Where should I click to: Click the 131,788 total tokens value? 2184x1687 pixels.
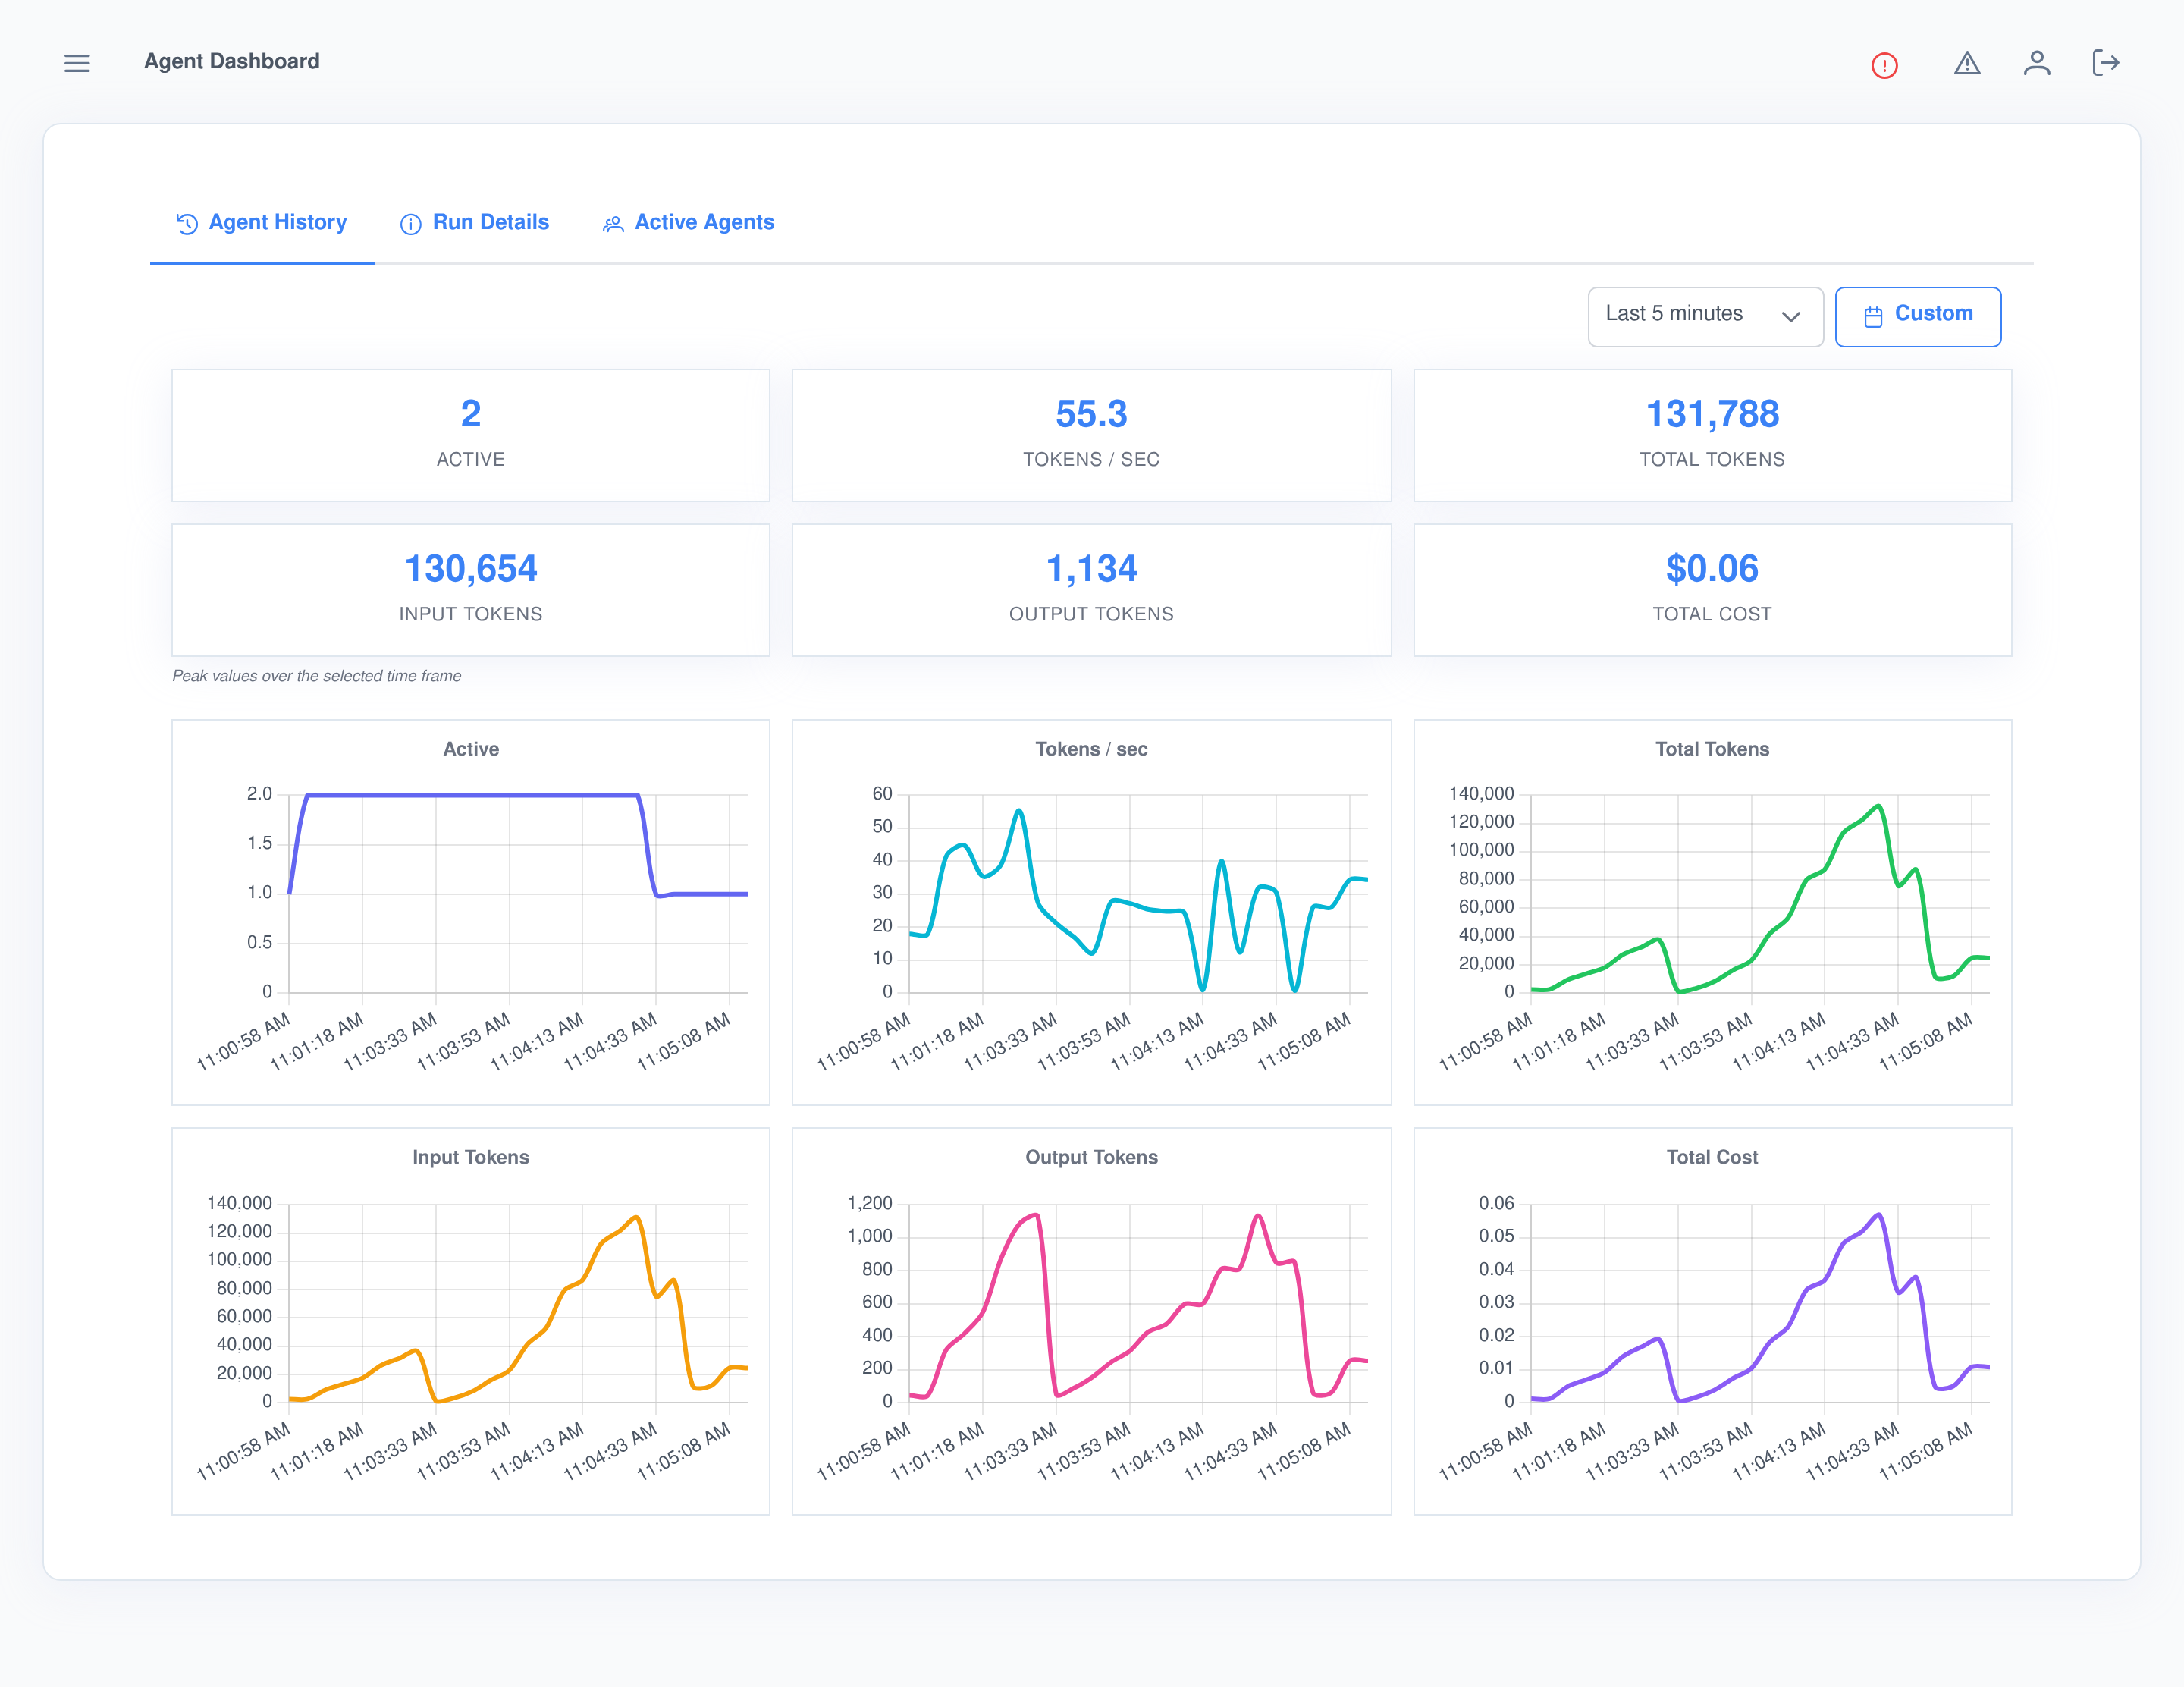coord(1712,414)
